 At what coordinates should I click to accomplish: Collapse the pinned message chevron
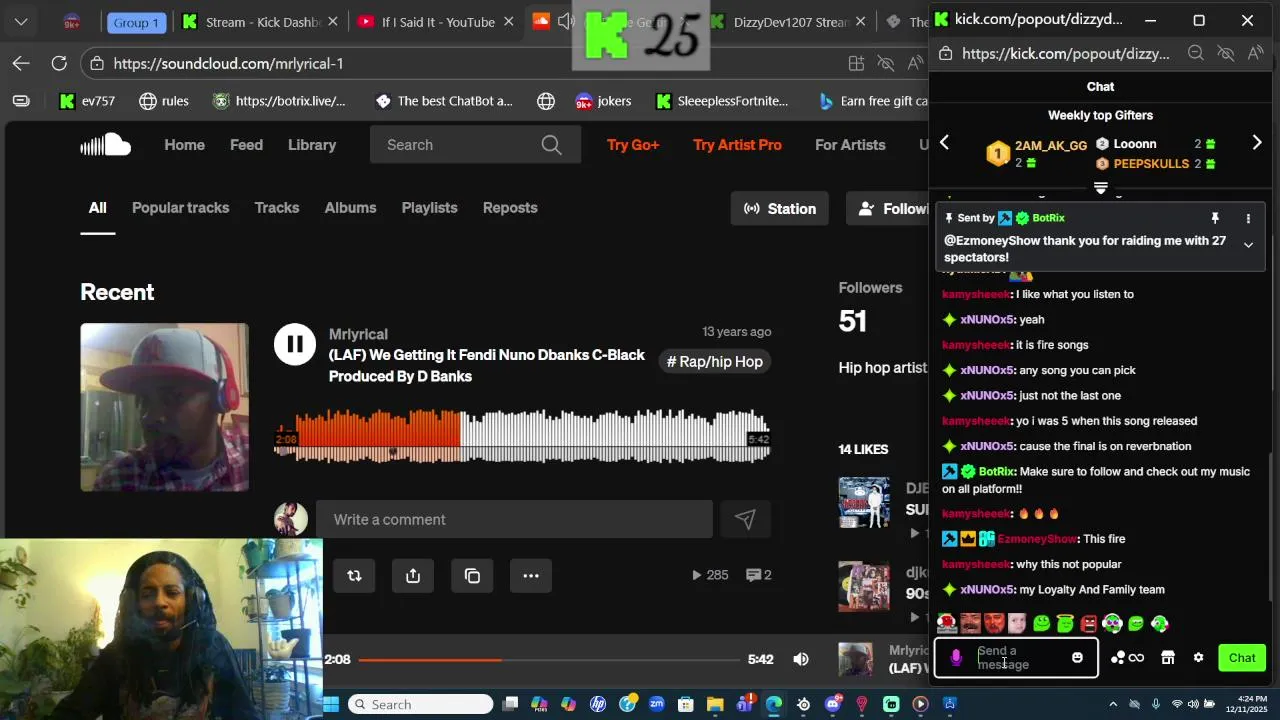1248,244
